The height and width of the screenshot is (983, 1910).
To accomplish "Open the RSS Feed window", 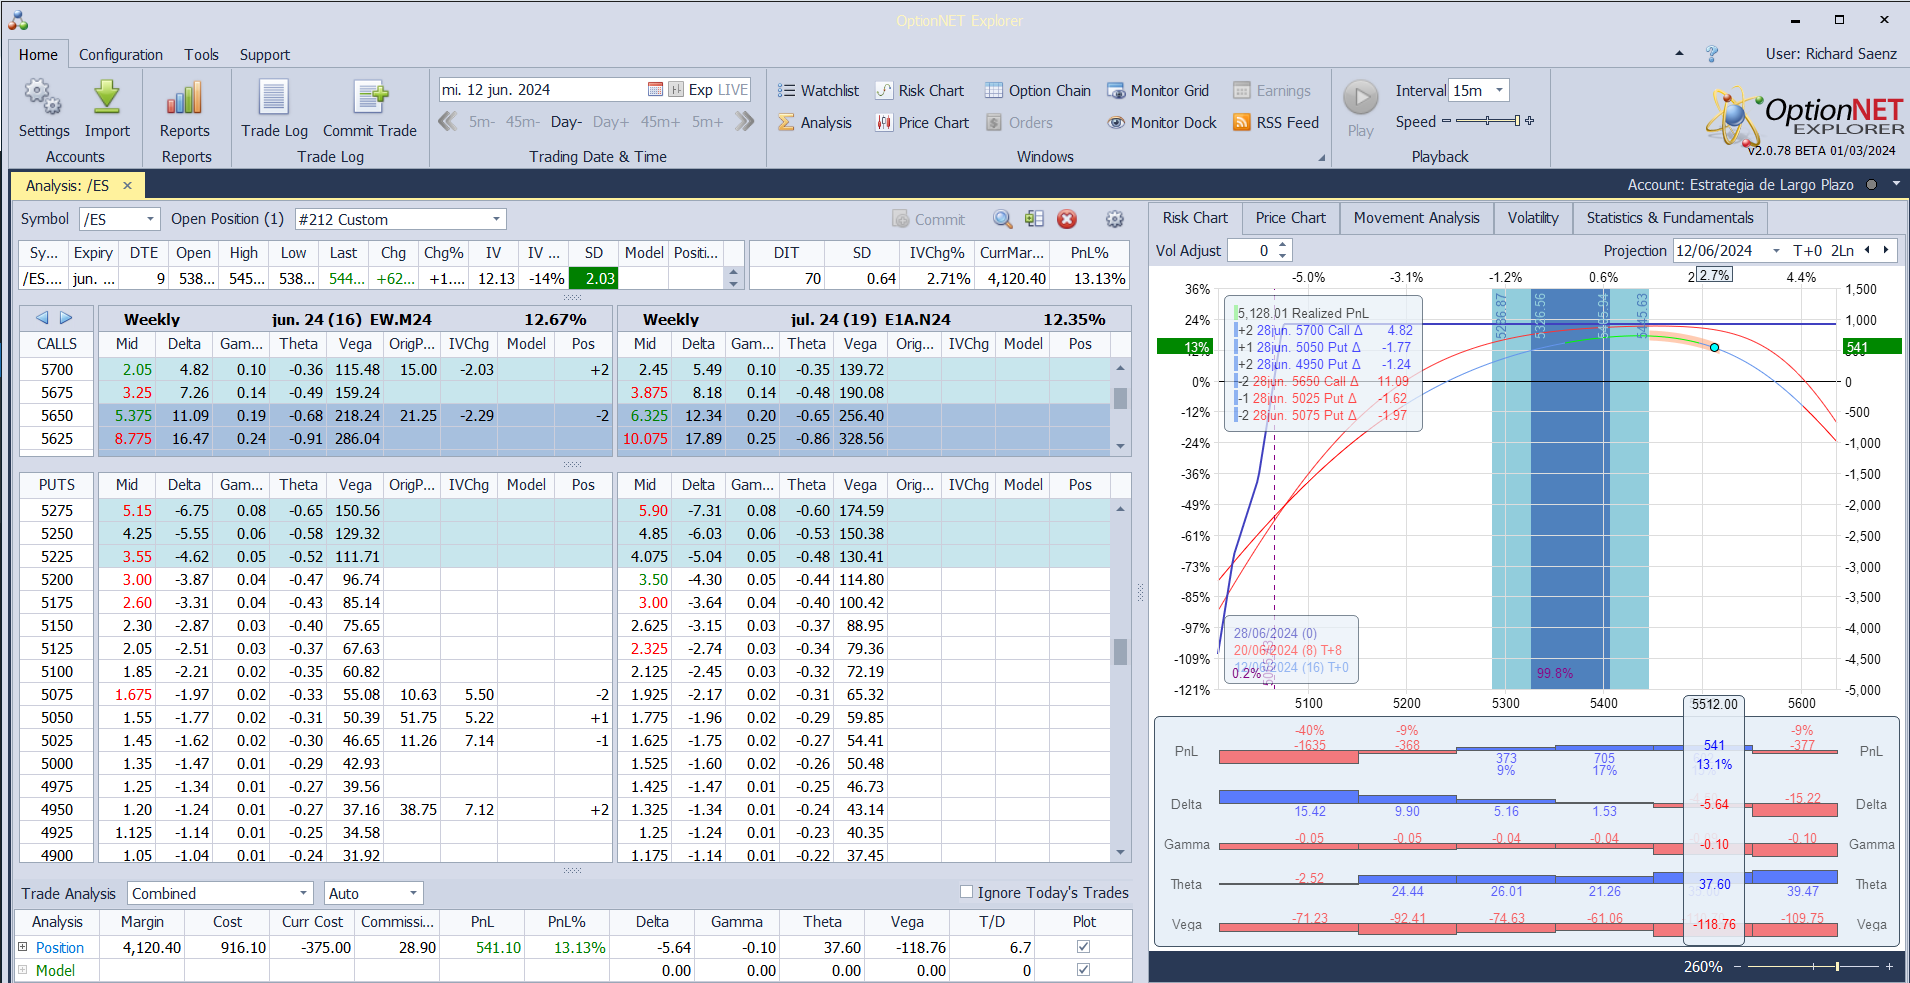I will tap(1276, 122).
